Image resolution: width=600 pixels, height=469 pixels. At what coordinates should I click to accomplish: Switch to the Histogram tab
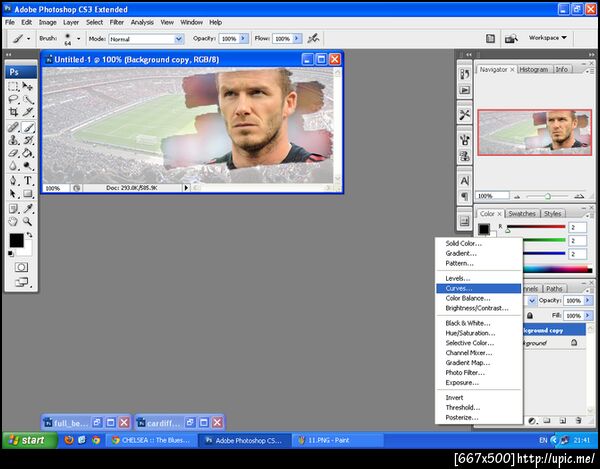click(x=534, y=69)
